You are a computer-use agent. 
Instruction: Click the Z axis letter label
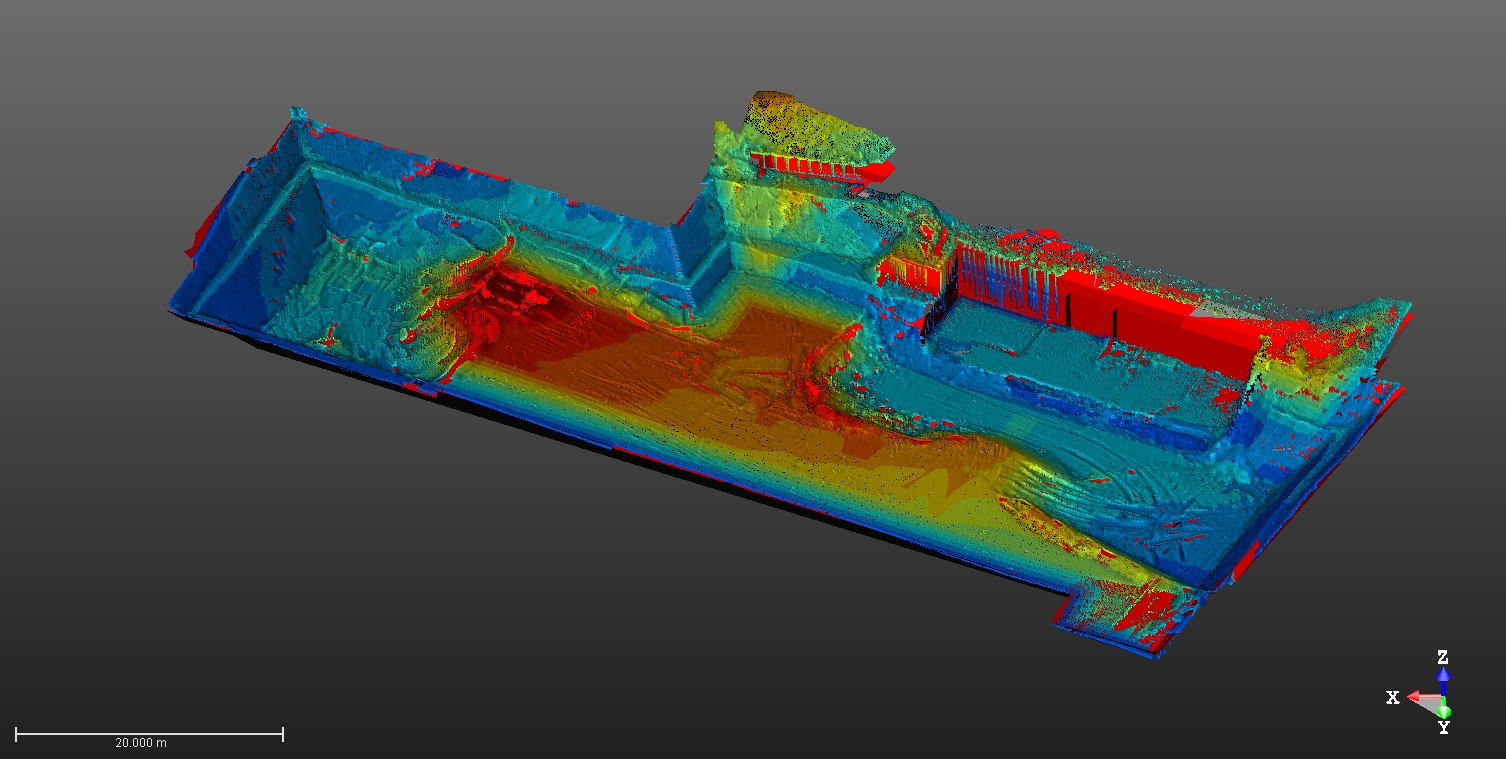tap(1443, 657)
